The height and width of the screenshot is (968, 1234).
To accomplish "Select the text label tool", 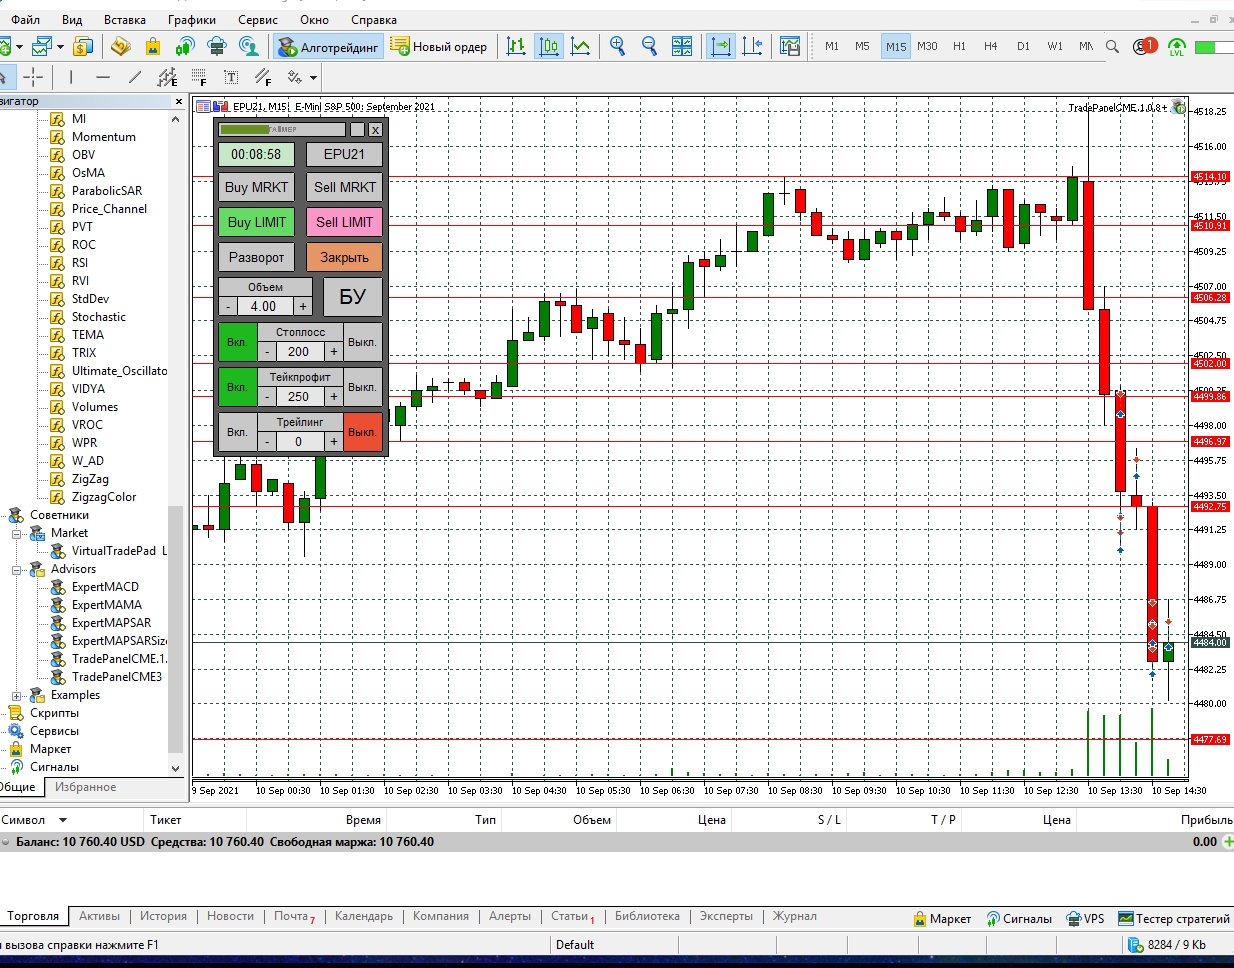I will [231, 77].
